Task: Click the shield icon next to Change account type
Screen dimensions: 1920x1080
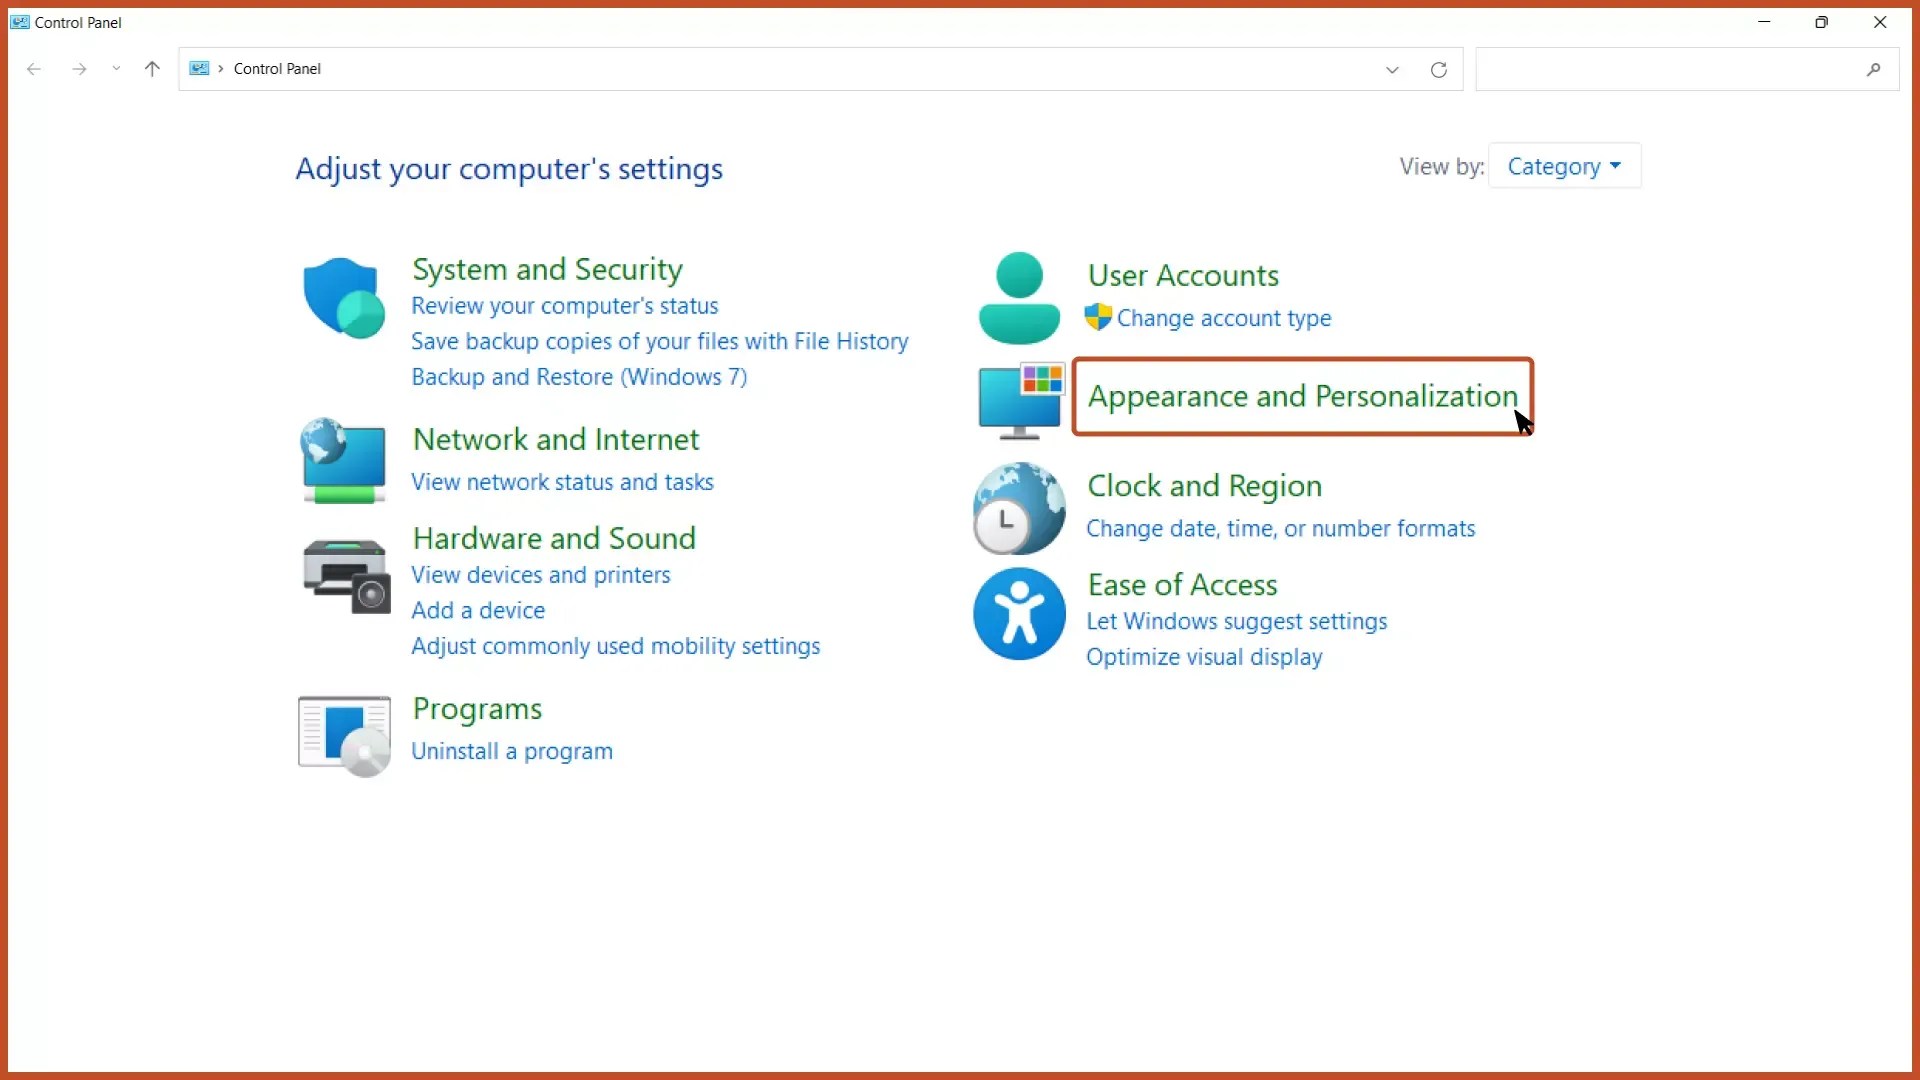Action: coord(1097,317)
